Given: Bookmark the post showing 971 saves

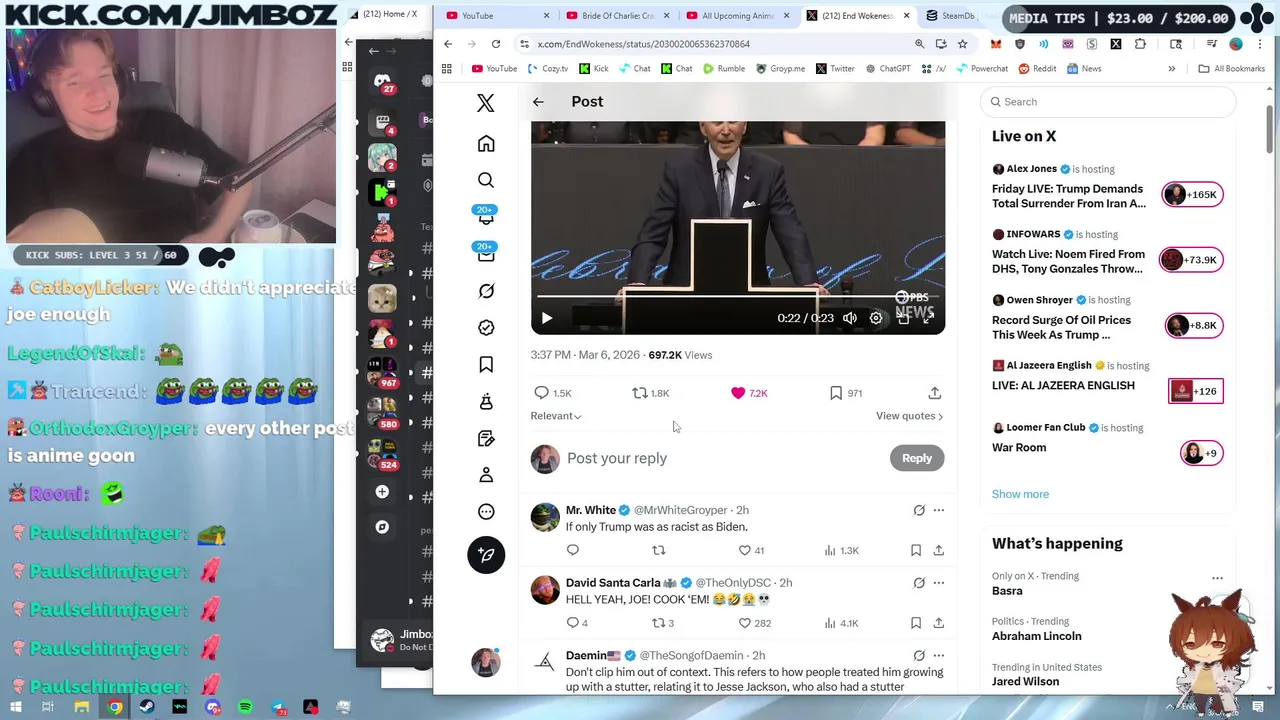Looking at the screenshot, I should pos(836,393).
